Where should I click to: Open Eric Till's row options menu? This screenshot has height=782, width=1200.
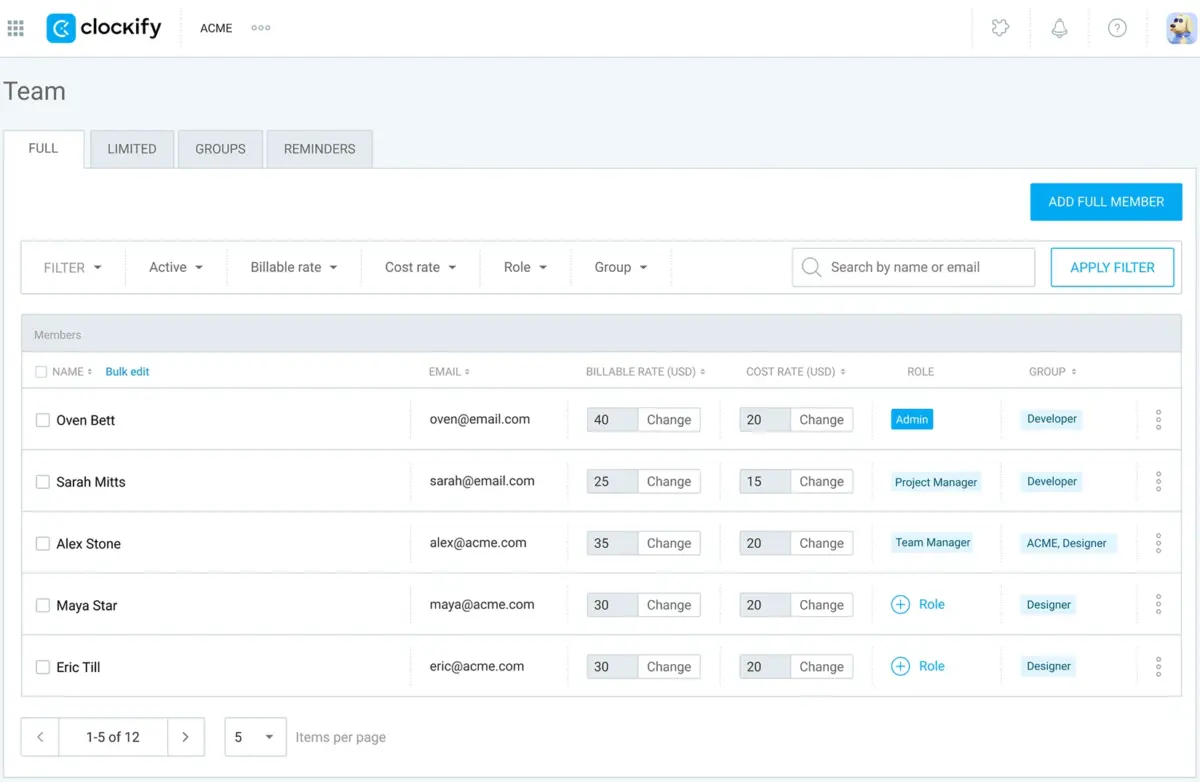click(1158, 666)
